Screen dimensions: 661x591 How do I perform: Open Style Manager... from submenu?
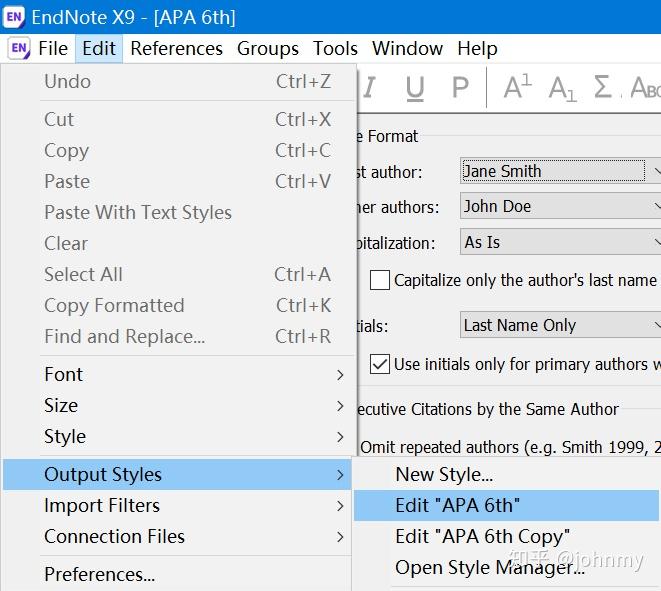coord(506,568)
